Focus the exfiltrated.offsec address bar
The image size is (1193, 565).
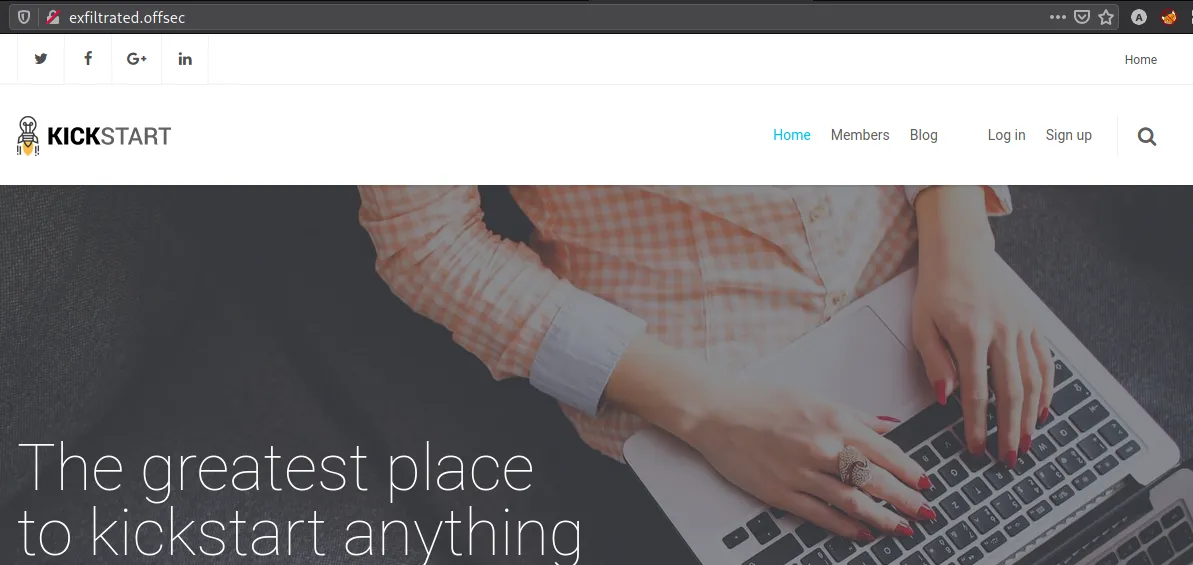[533, 17]
